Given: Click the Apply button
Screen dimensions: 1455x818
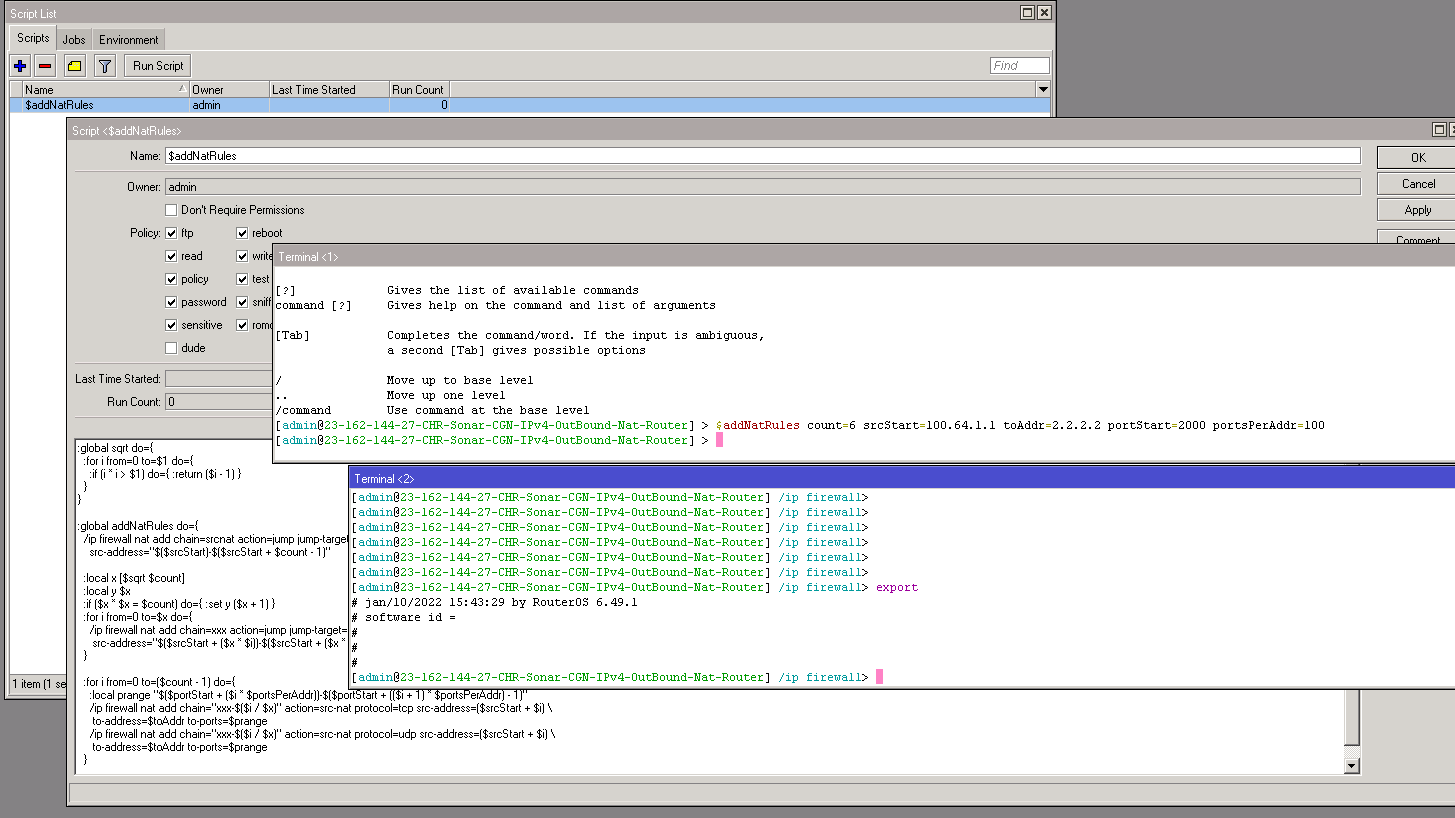Looking at the screenshot, I should coord(1417,210).
